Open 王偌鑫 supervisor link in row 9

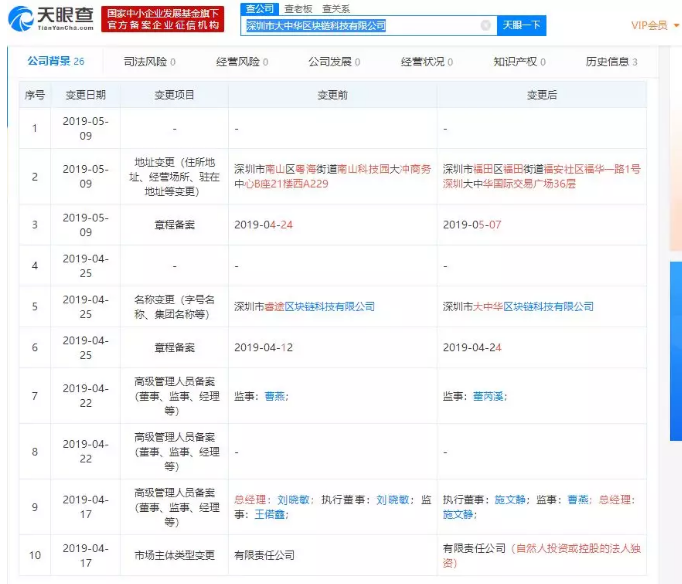[269, 514]
